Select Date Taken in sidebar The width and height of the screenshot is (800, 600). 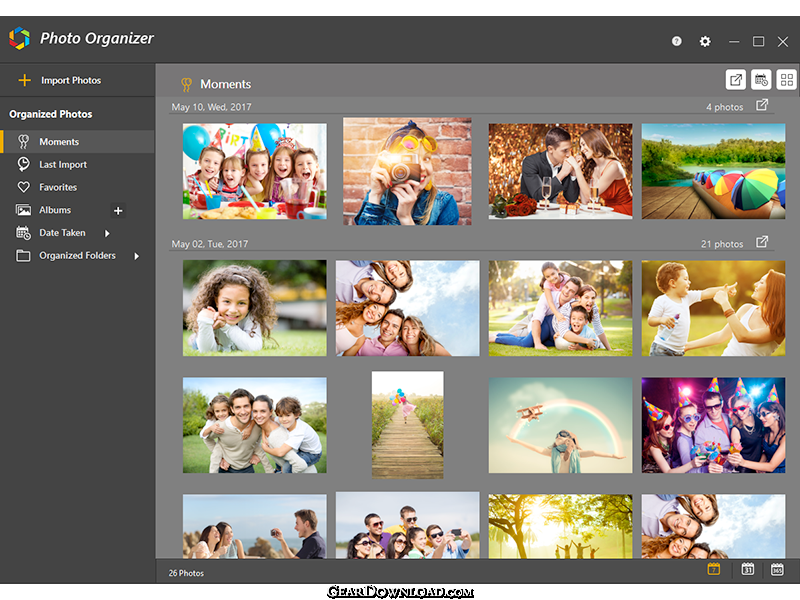62,233
